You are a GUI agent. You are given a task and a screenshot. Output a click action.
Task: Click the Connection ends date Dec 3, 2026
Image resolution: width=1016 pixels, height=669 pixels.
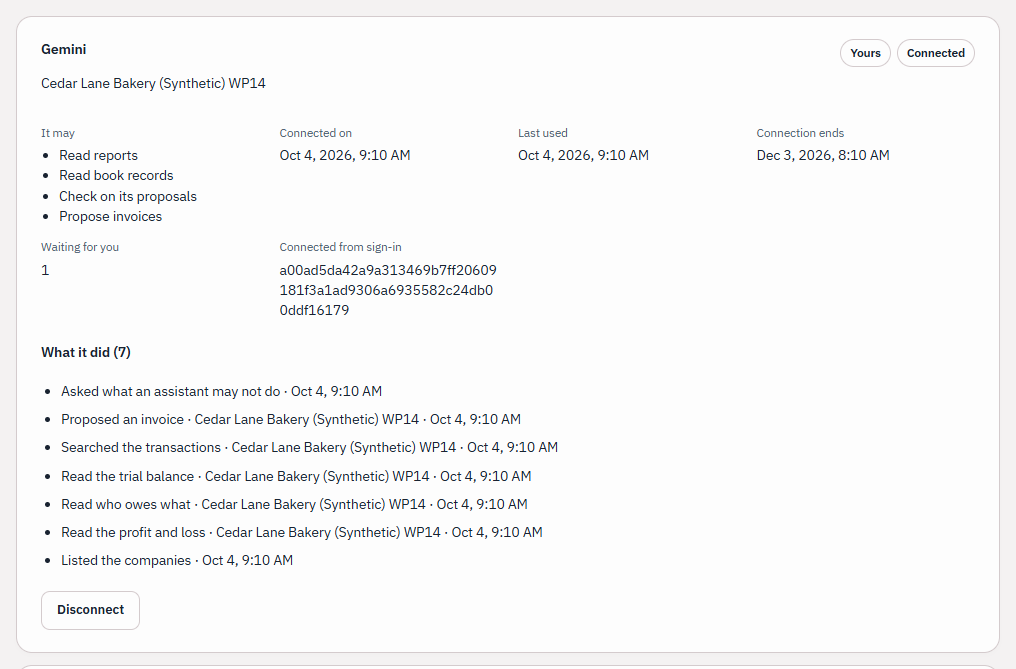tap(823, 155)
